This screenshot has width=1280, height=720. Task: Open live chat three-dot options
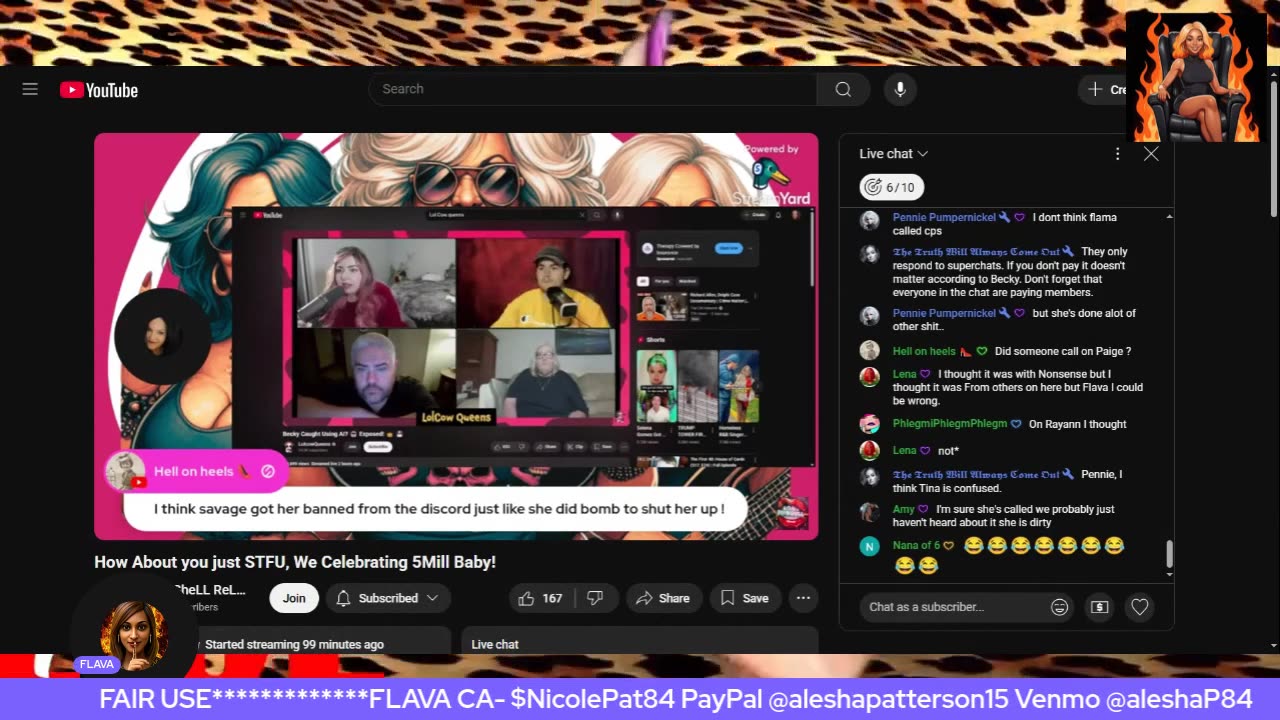coord(1117,154)
